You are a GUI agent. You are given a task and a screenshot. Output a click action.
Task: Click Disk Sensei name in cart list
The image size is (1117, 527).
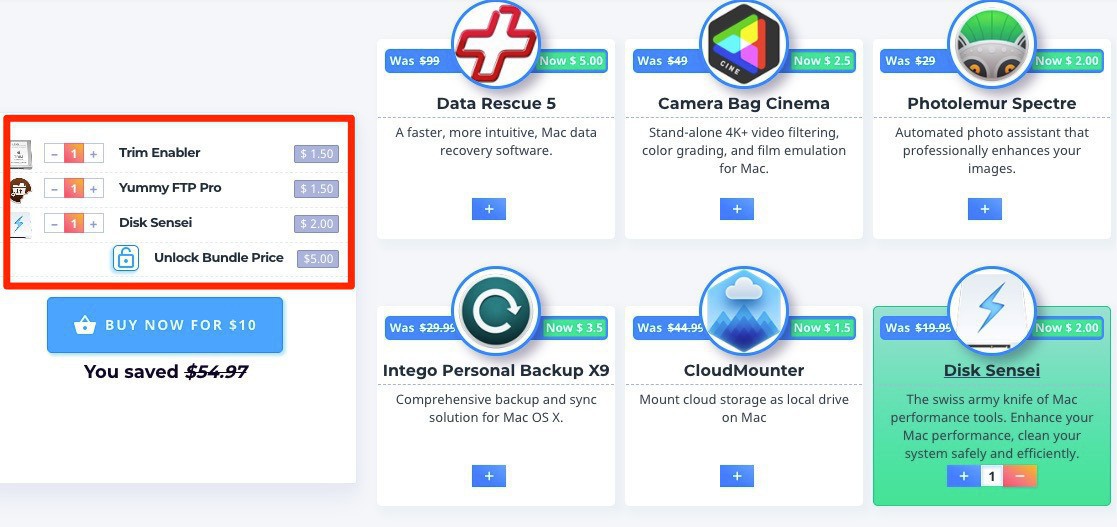point(155,223)
